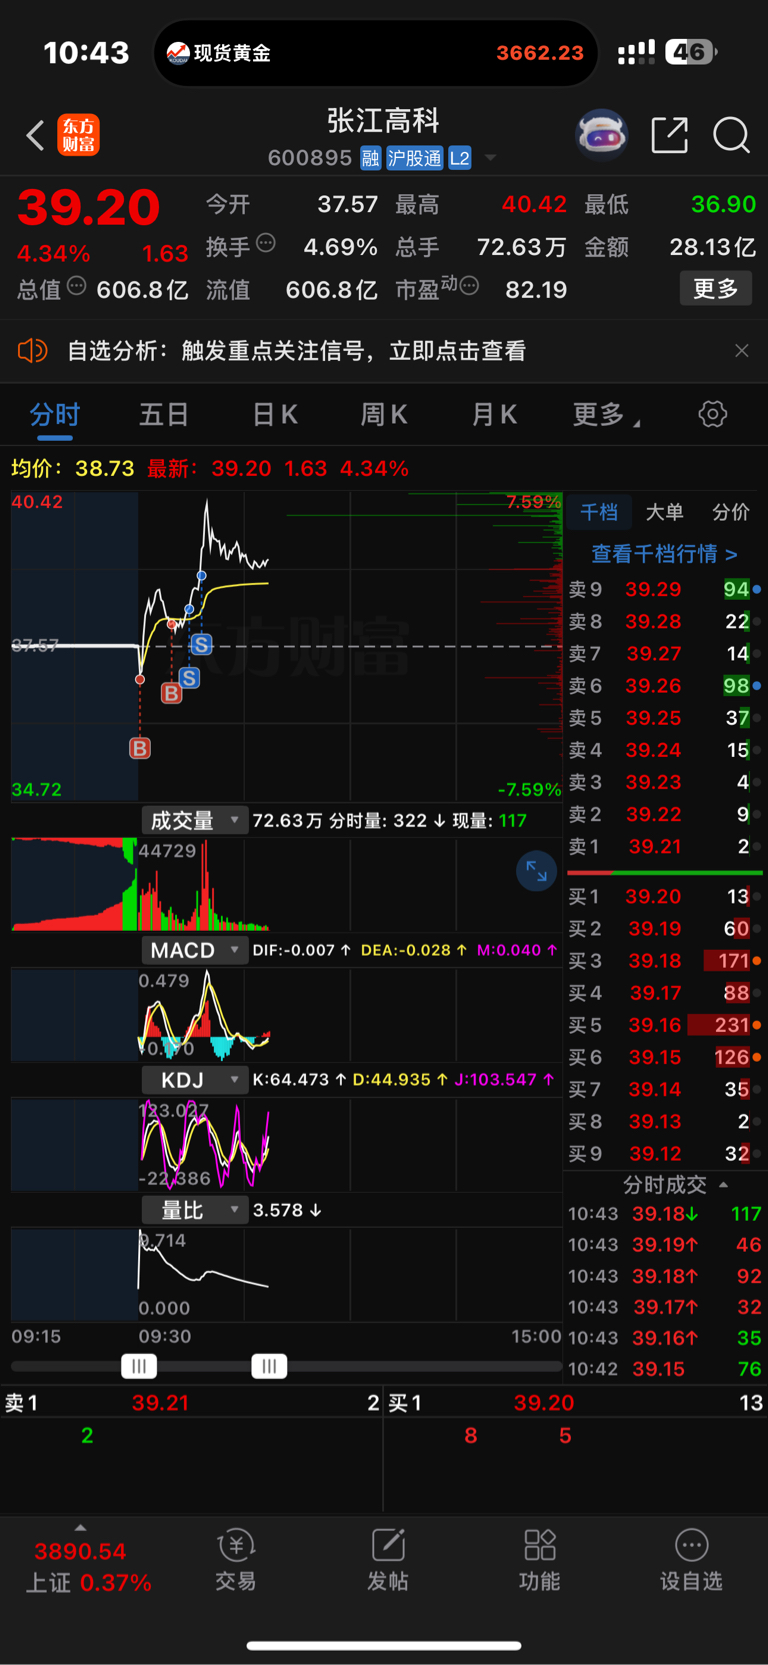Viewport: 768px width, 1665px height.
Task: Expand the 更多 chart periods menu
Action: click(x=606, y=415)
